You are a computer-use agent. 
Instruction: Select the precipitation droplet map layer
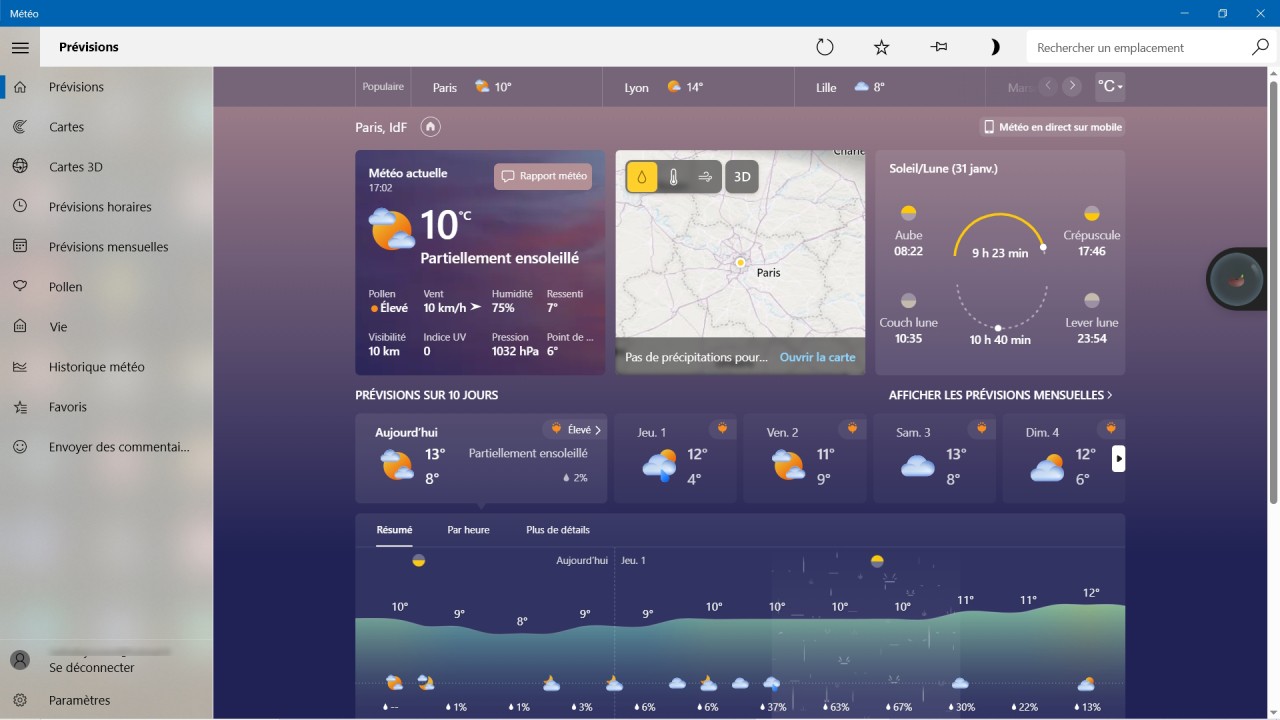[x=641, y=177]
